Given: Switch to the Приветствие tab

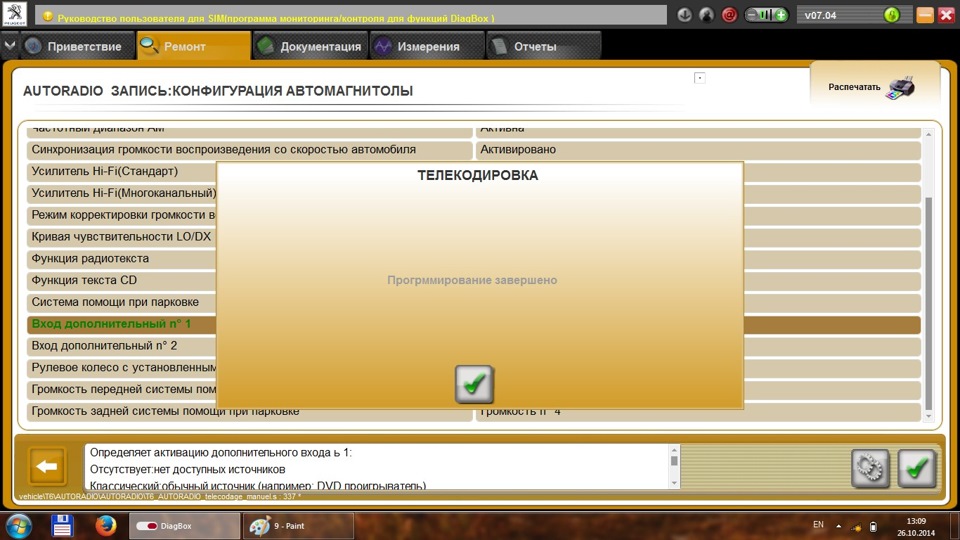Looking at the screenshot, I should coord(77,46).
